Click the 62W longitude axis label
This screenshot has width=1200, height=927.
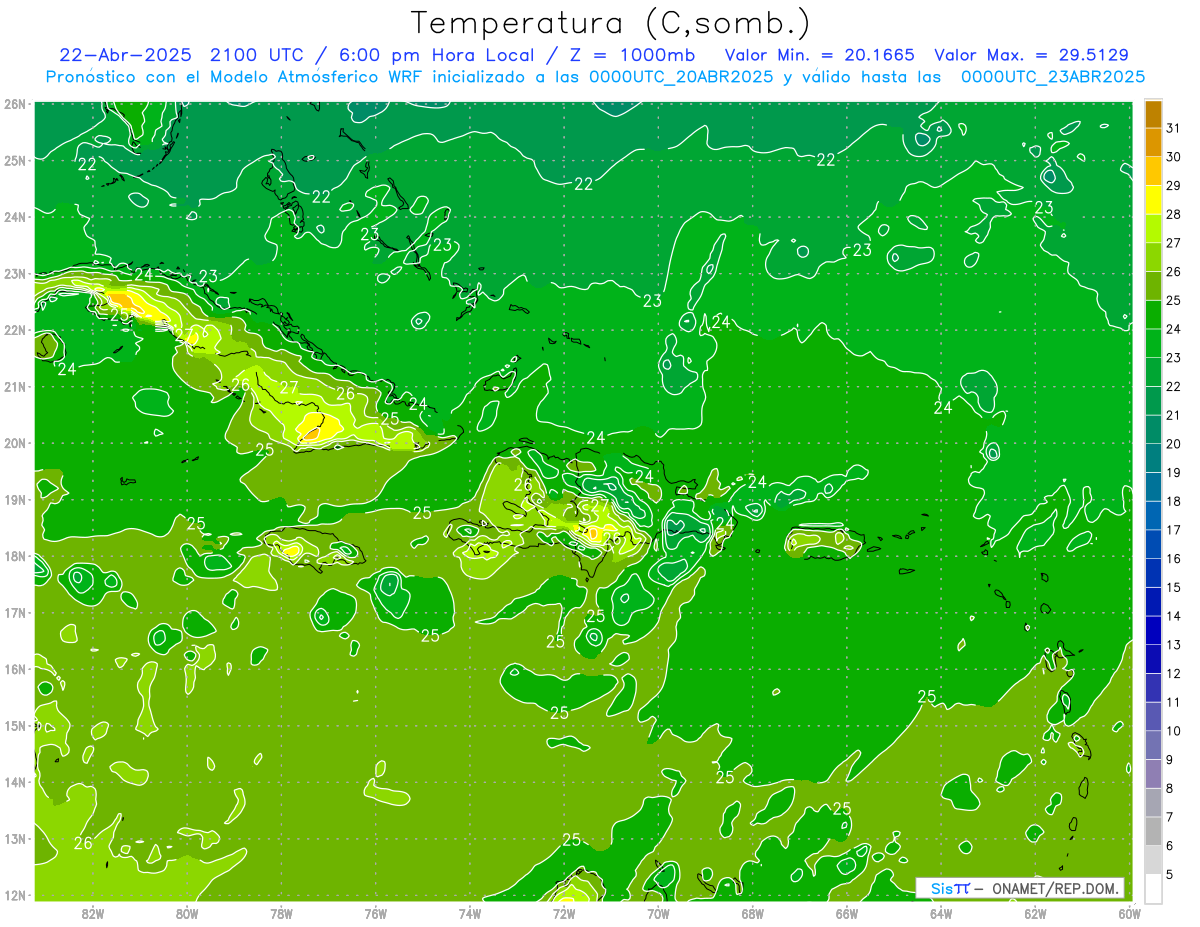pyautogui.click(x=1035, y=913)
